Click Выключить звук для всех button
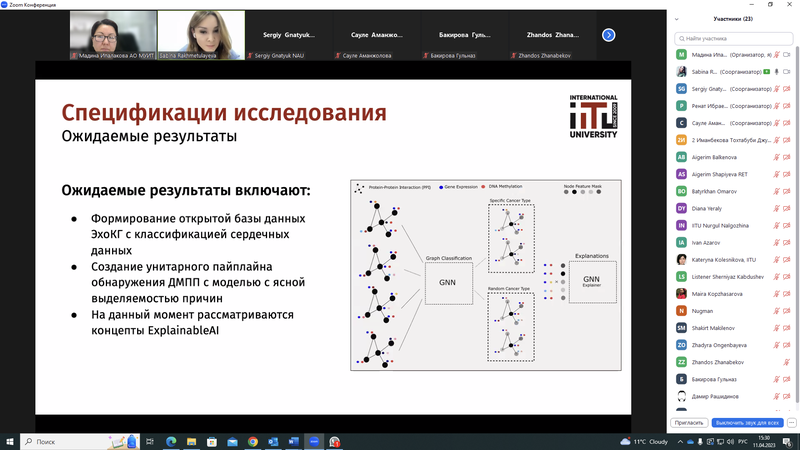The height and width of the screenshot is (450, 800). [x=747, y=422]
